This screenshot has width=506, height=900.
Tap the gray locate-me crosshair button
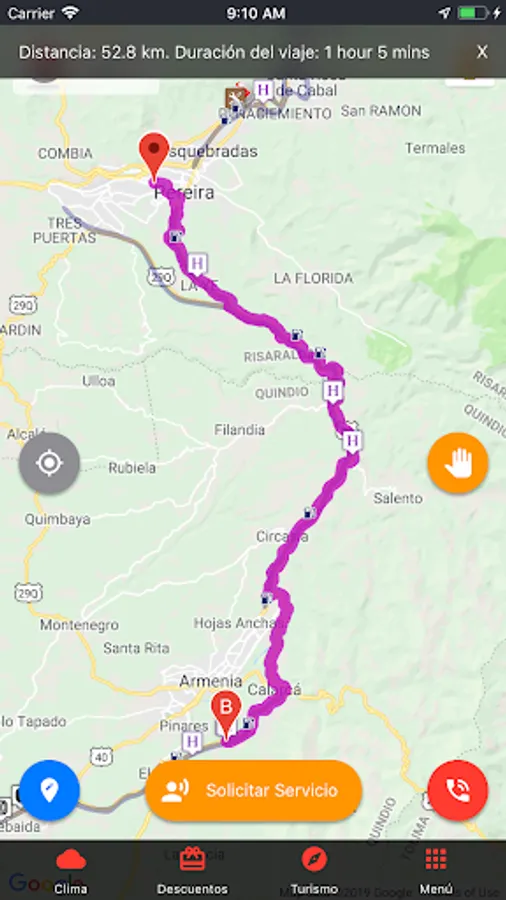coord(49,463)
